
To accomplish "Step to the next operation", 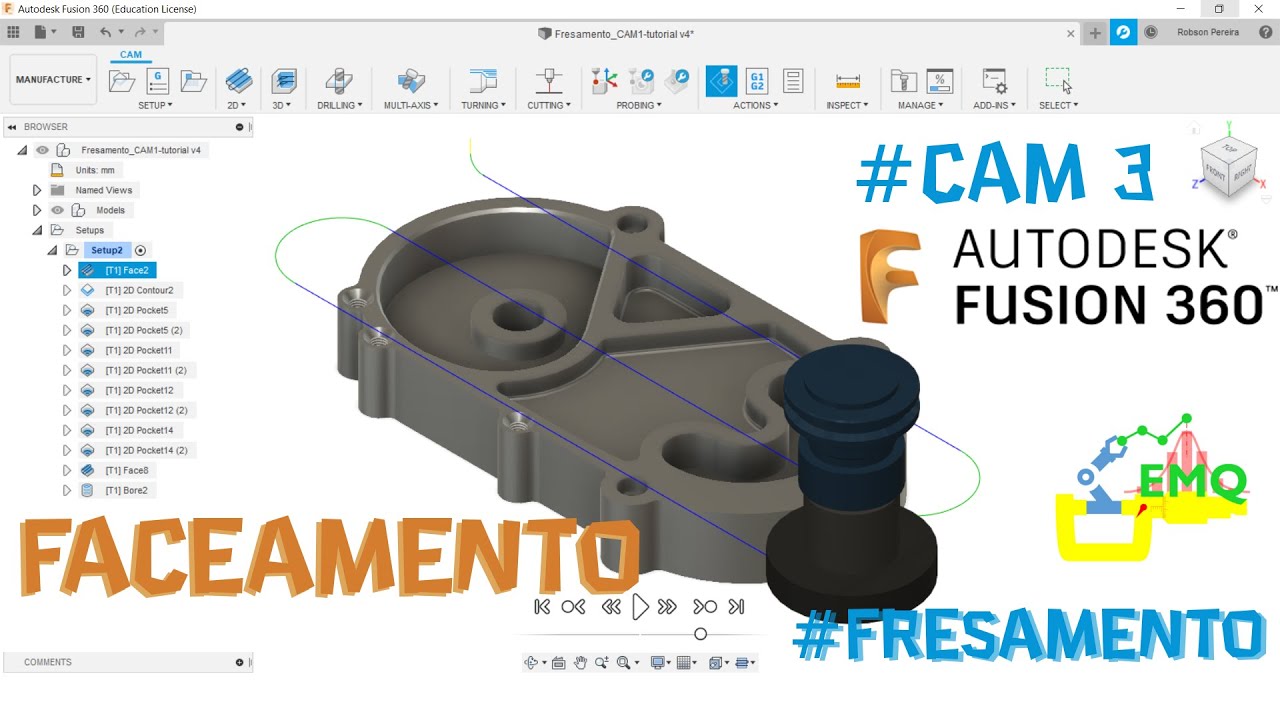I will click(x=705, y=606).
